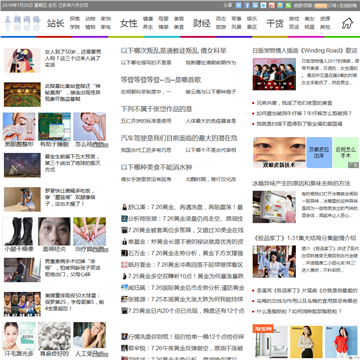Open the 其他 sub-category link
The image size is (360, 360).
tap(325, 27)
